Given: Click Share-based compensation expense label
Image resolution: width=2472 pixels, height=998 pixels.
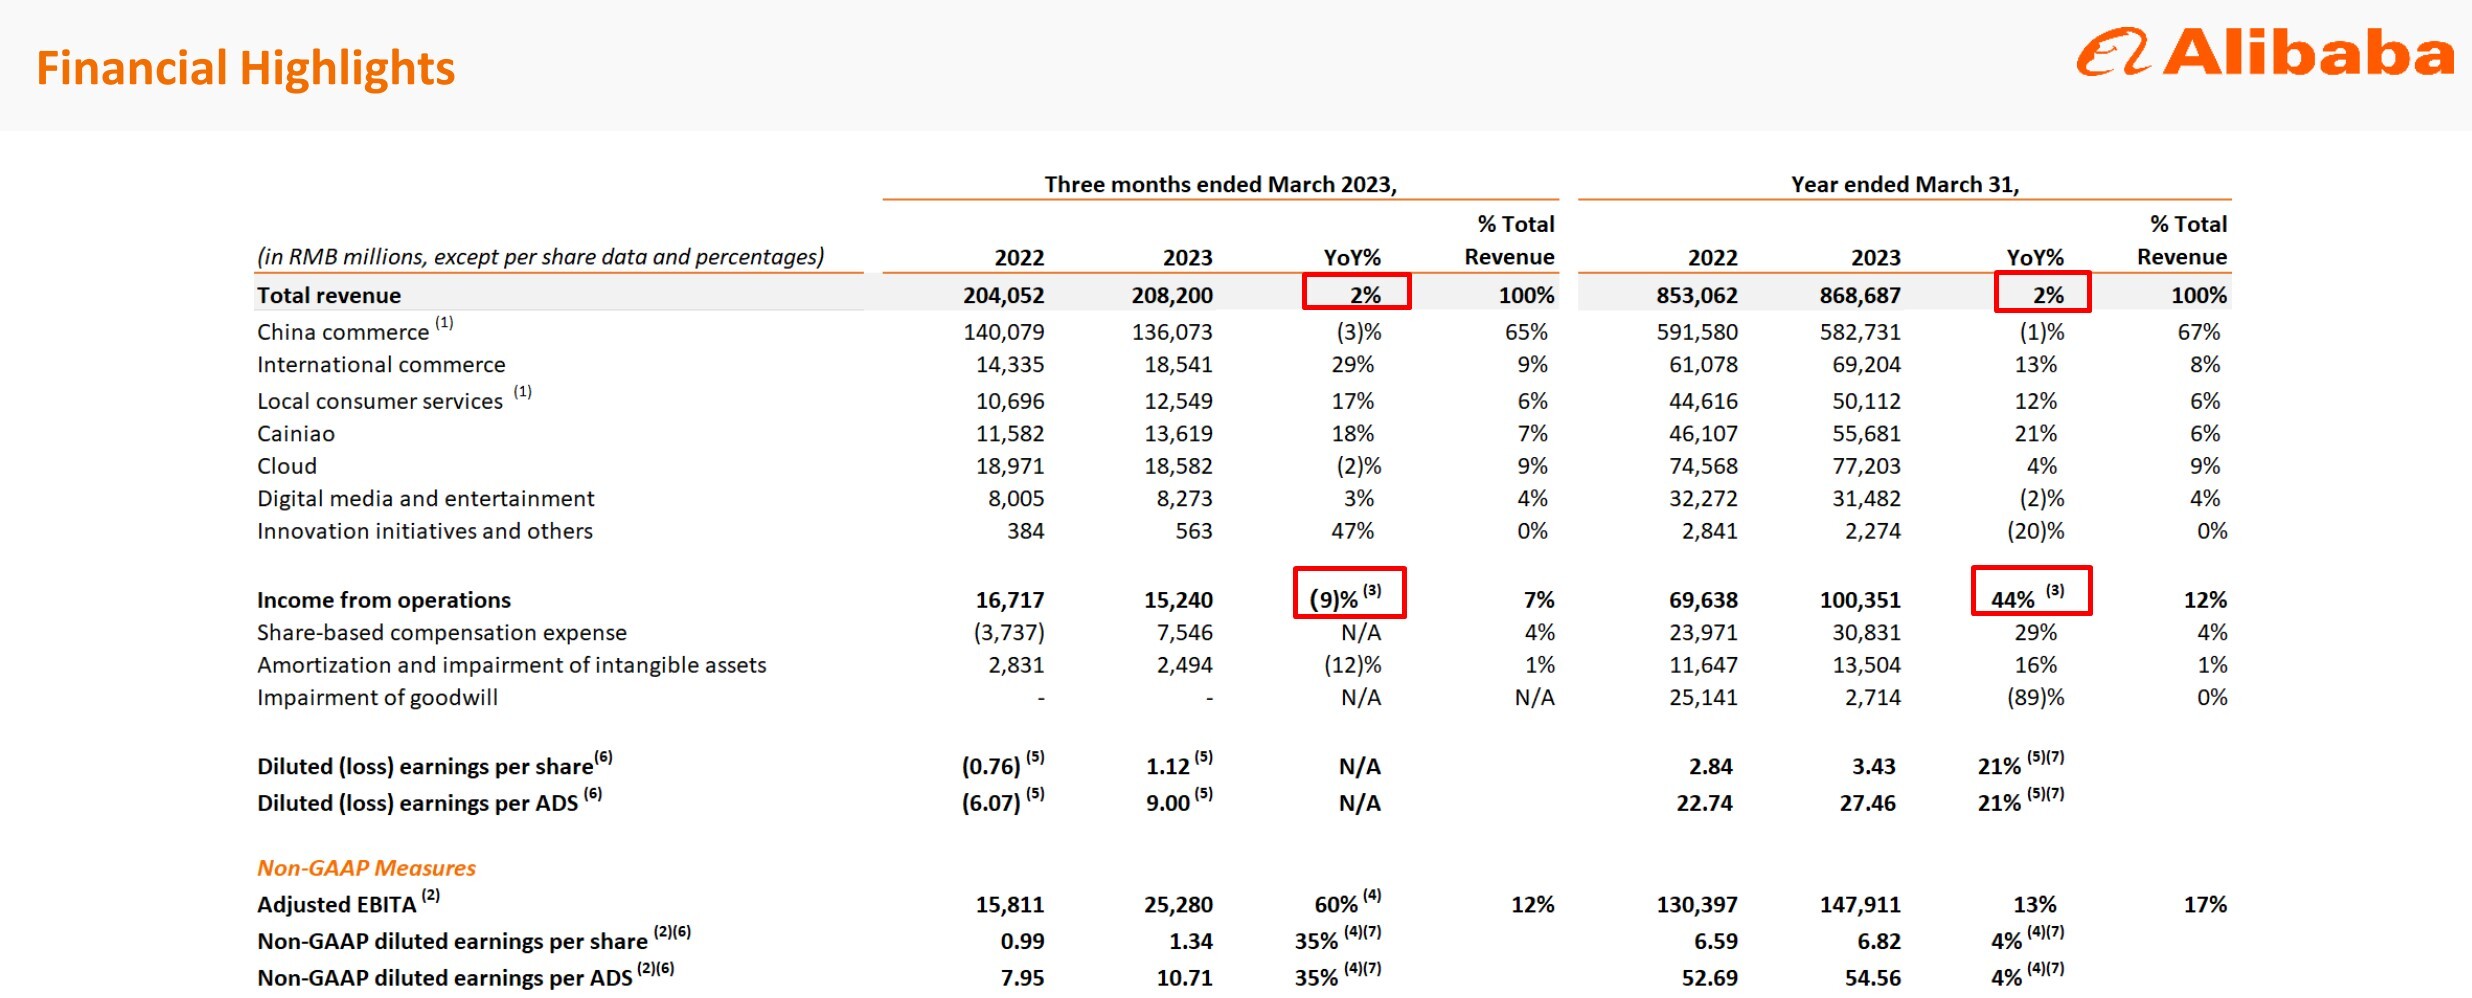Looking at the screenshot, I should 442,633.
